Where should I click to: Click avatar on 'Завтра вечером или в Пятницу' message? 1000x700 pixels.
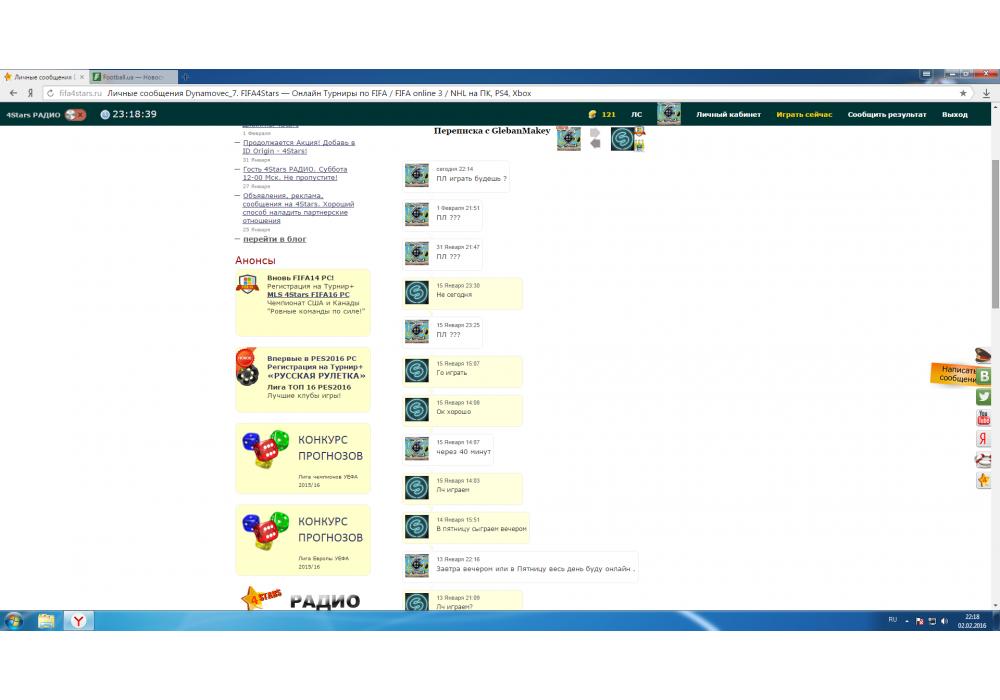[x=416, y=565]
